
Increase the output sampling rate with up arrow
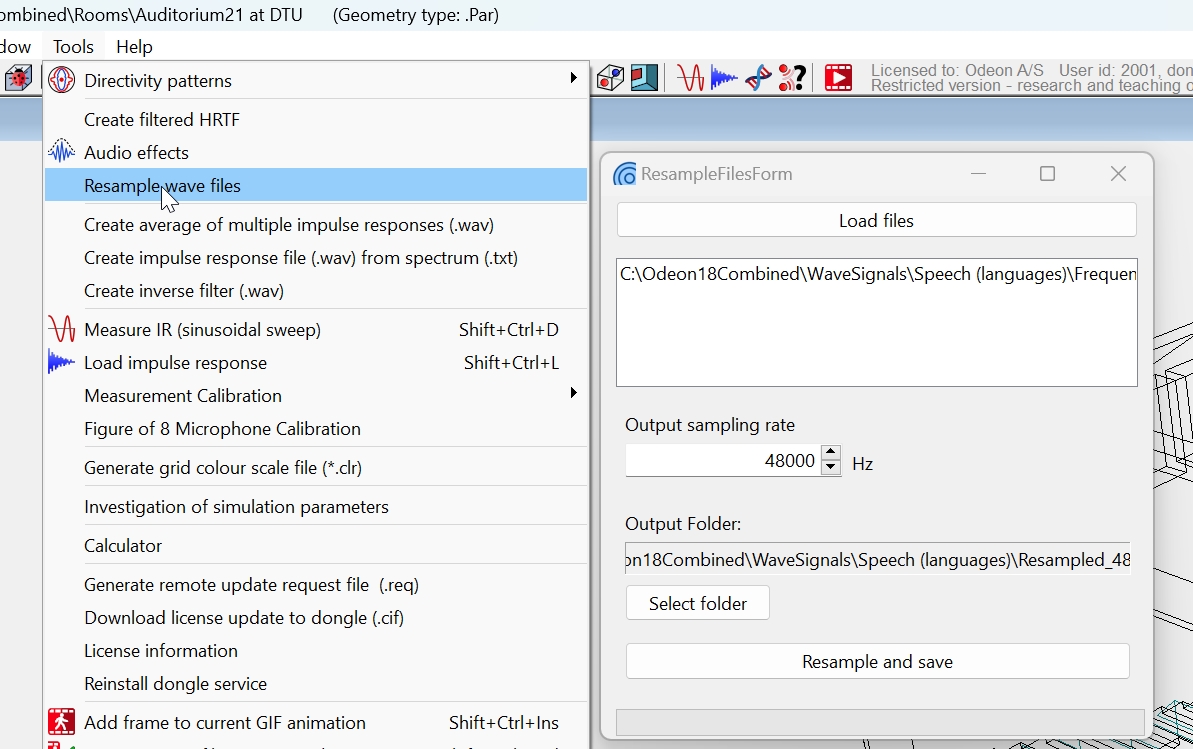831,452
